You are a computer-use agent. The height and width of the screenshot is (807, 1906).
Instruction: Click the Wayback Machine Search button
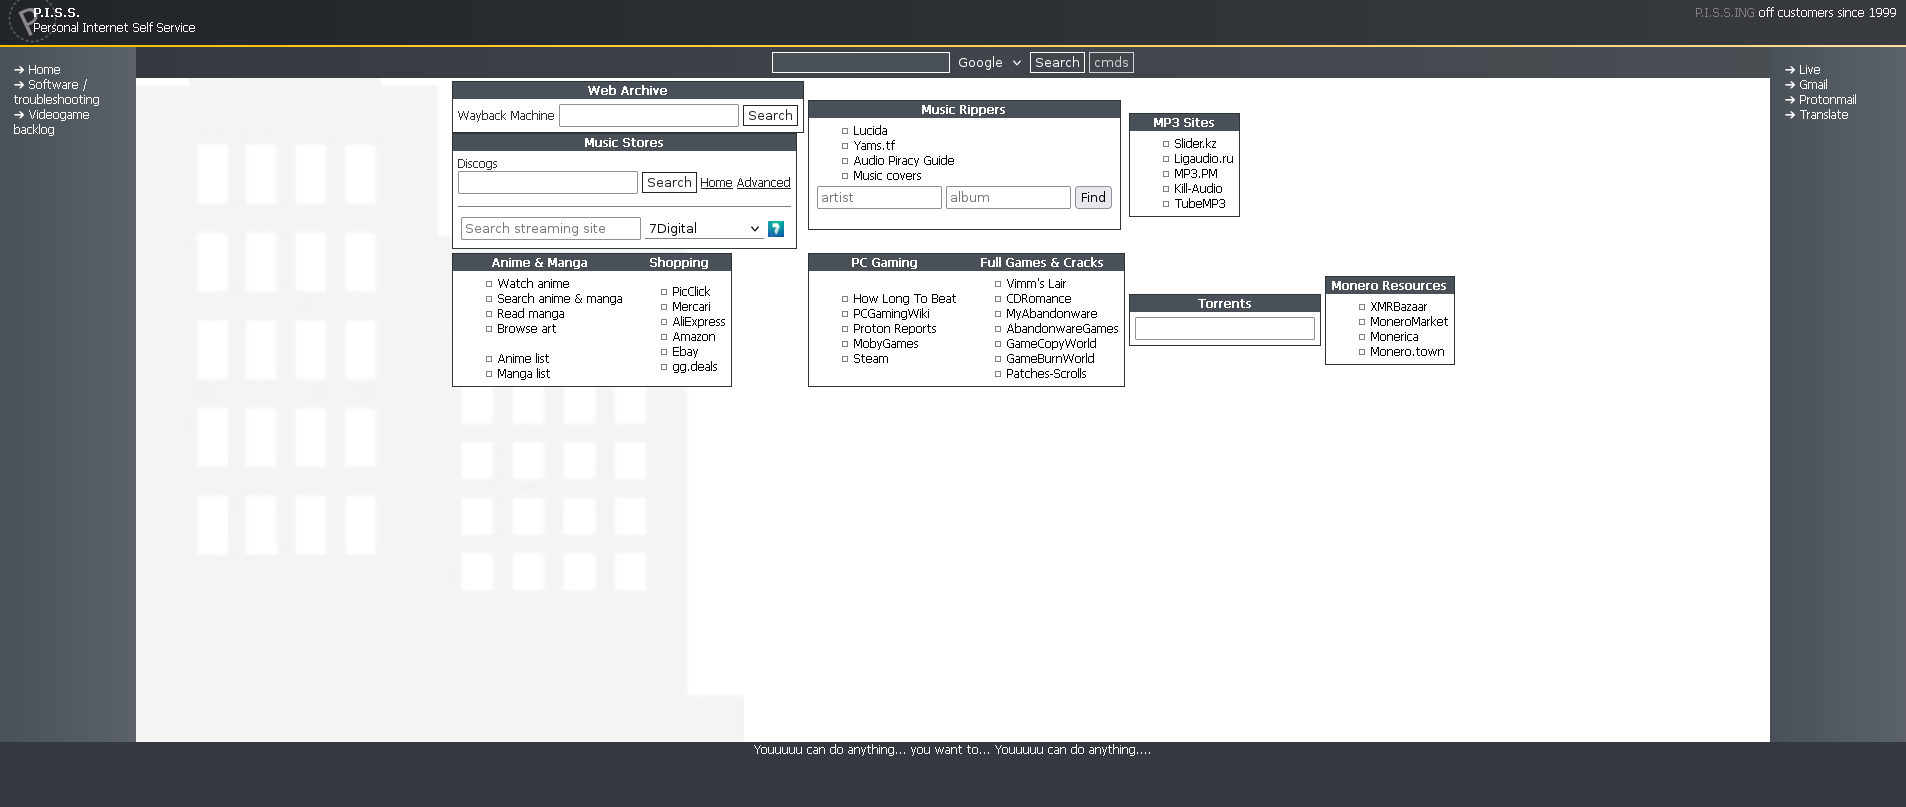click(770, 116)
